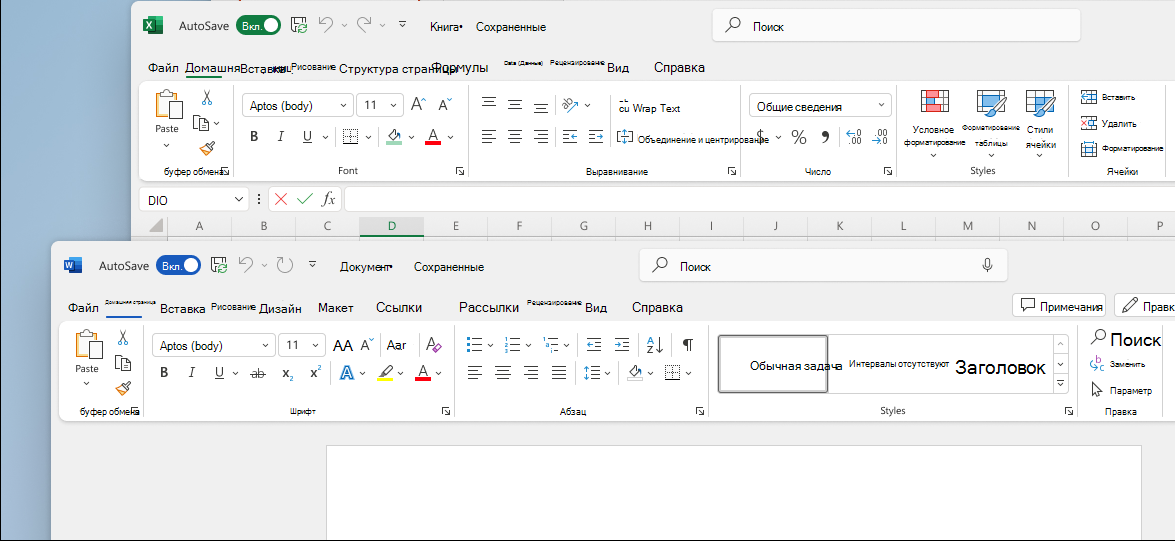Click insert function fx icon in Excel

(x=328, y=199)
